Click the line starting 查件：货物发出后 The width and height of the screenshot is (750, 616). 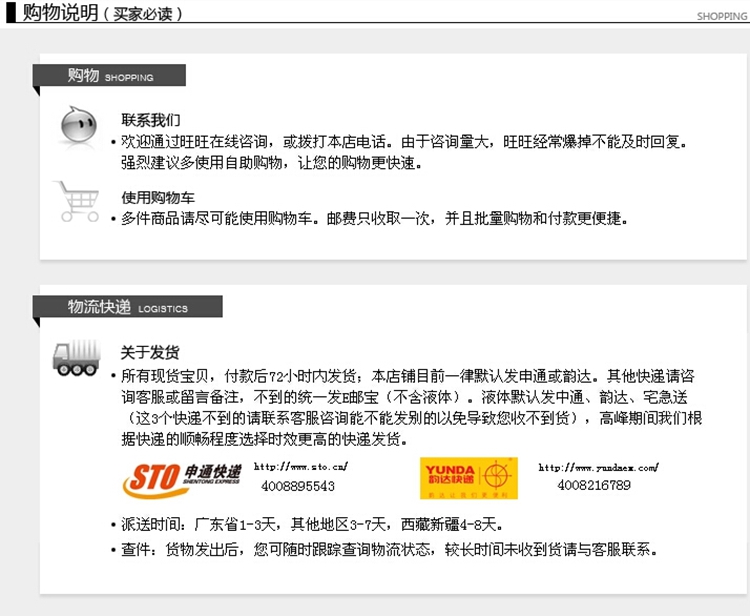[x=389, y=549]
